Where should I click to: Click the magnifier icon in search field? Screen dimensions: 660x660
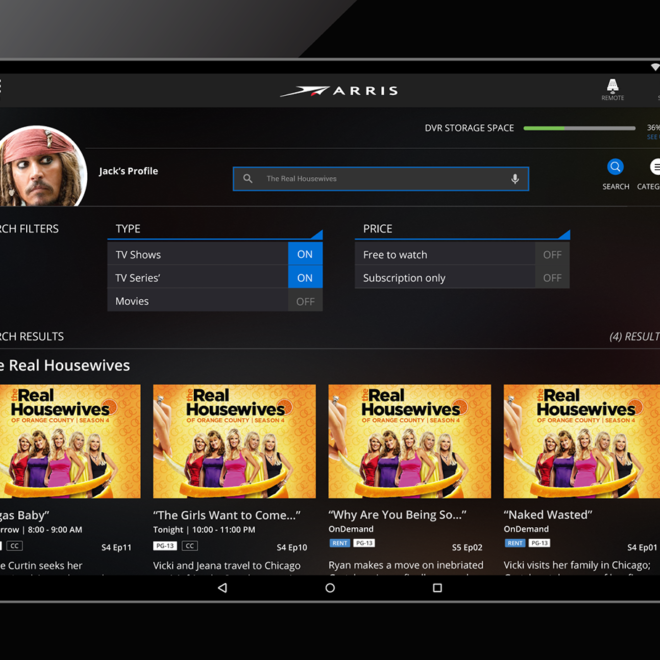[248, 178]
